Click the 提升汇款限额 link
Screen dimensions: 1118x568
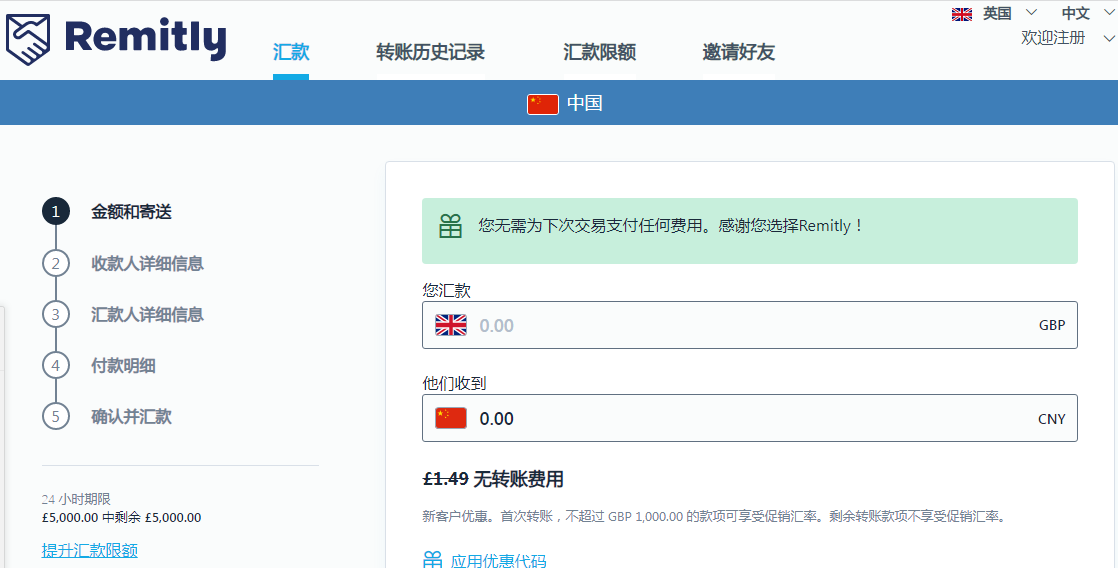90,550
